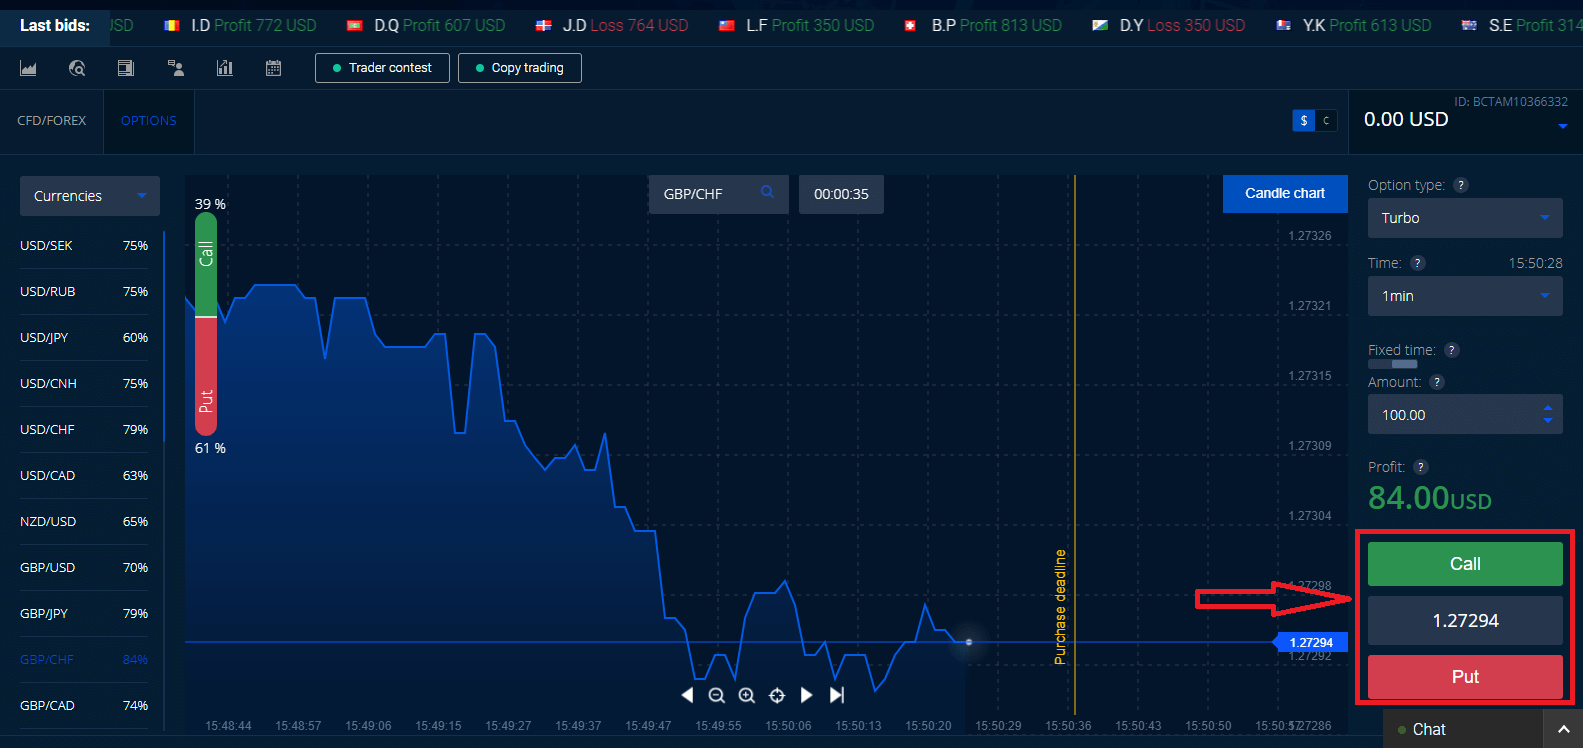Click the Copy trading button

tap(519, 68)
